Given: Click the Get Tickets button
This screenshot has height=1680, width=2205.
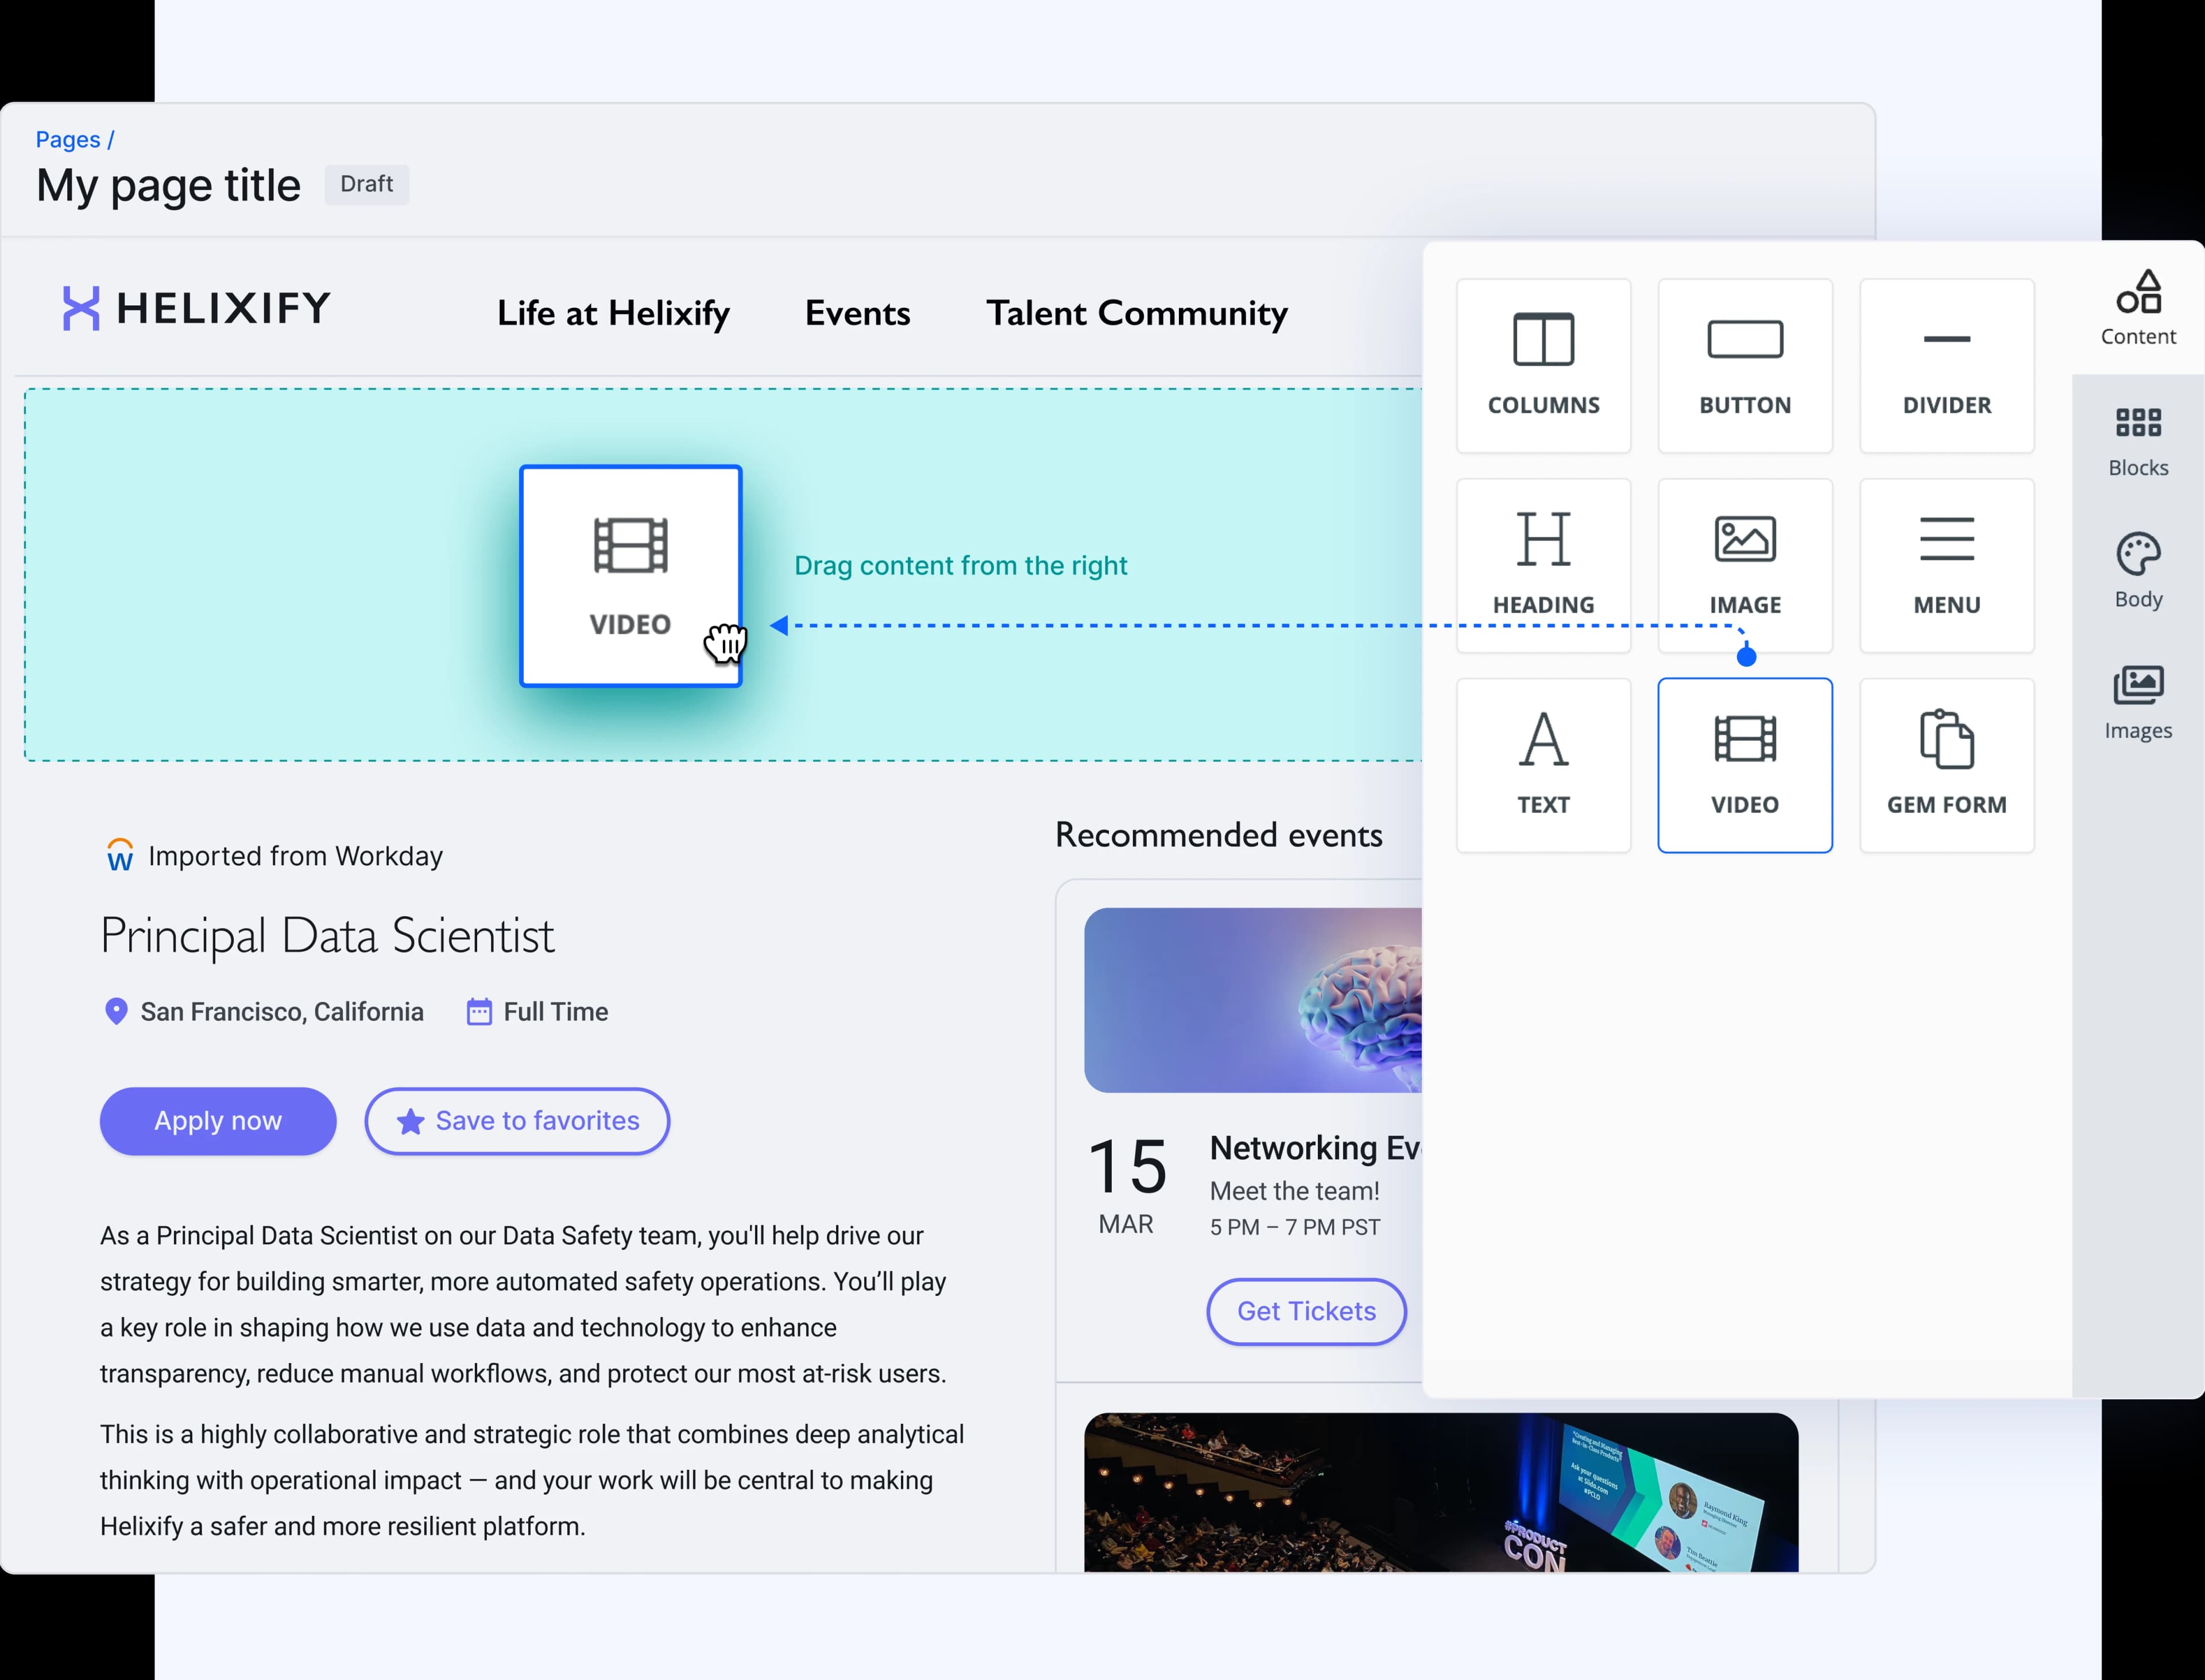Looking at the screenshot, I should click(x=1306, y=1311).
